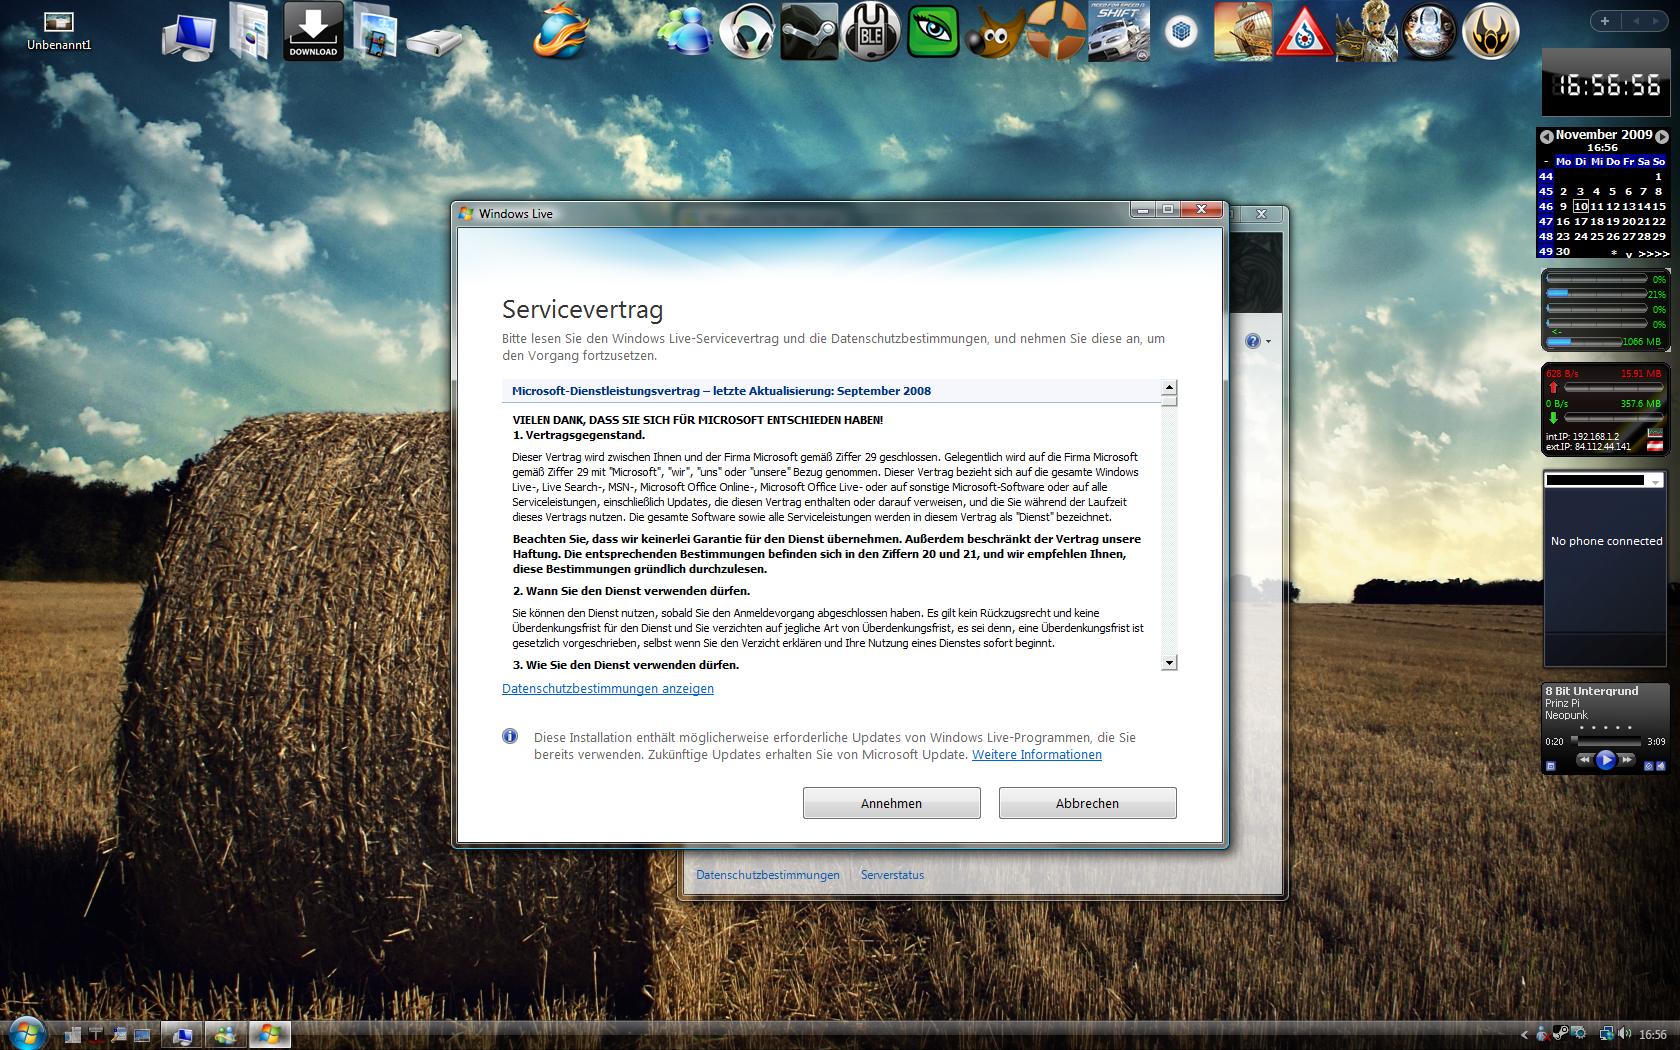Launch Need for Speed Shift
Screen dimensions: 1680x1050
(1118, 32)
